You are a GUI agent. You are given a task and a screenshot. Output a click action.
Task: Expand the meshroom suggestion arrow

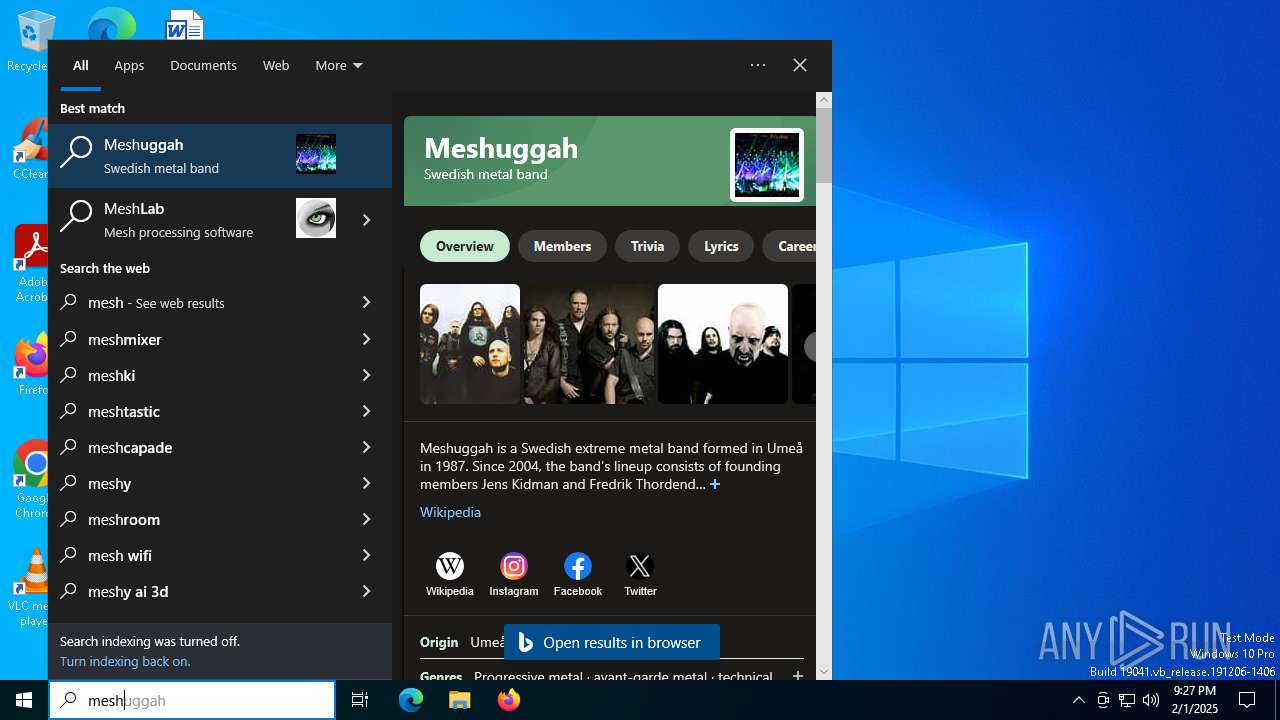pyautogui.click(x=366, y=519)
